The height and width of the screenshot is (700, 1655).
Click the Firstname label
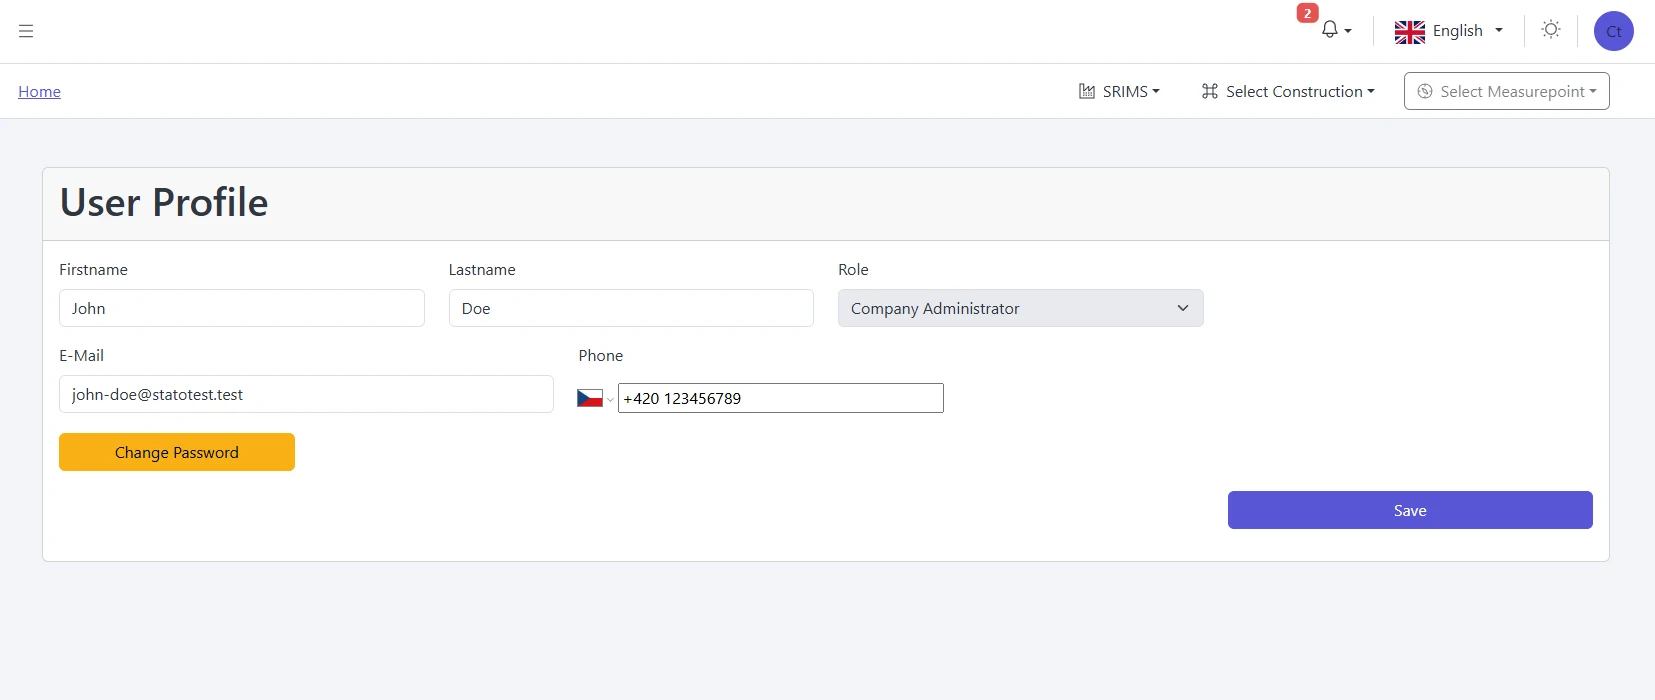point(93,269)
